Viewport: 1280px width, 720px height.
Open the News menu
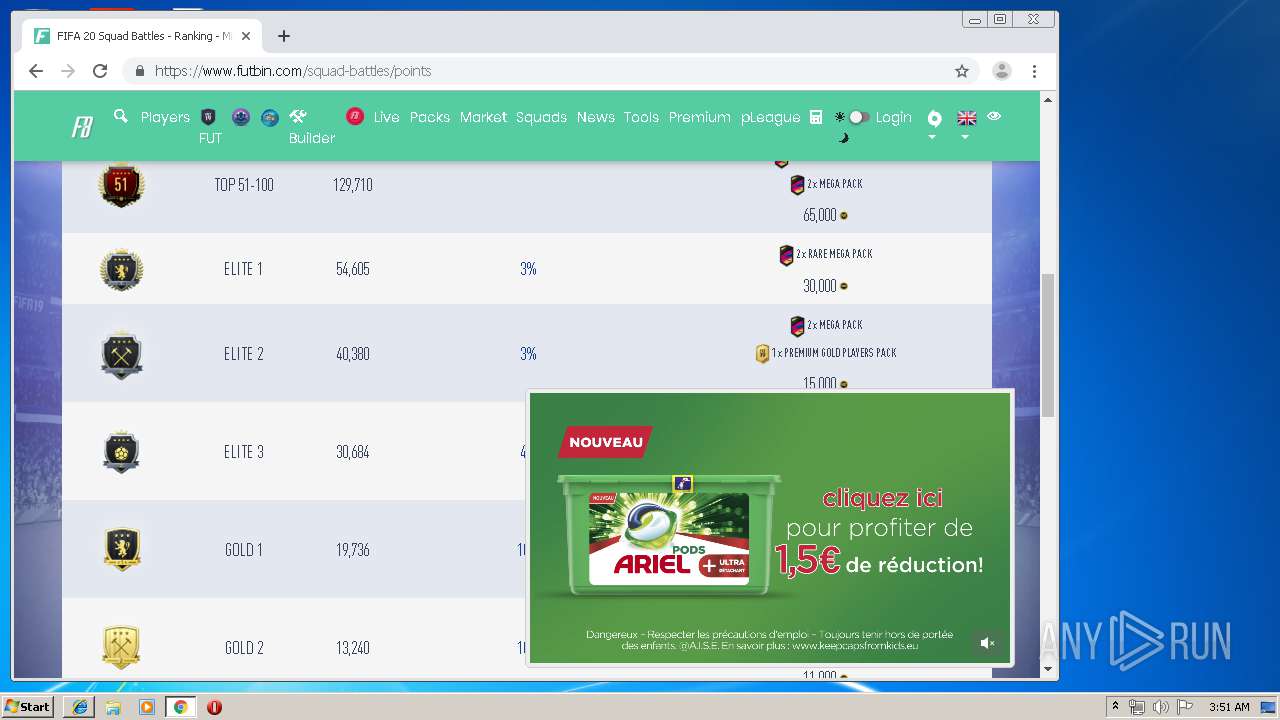pos(595,117)
